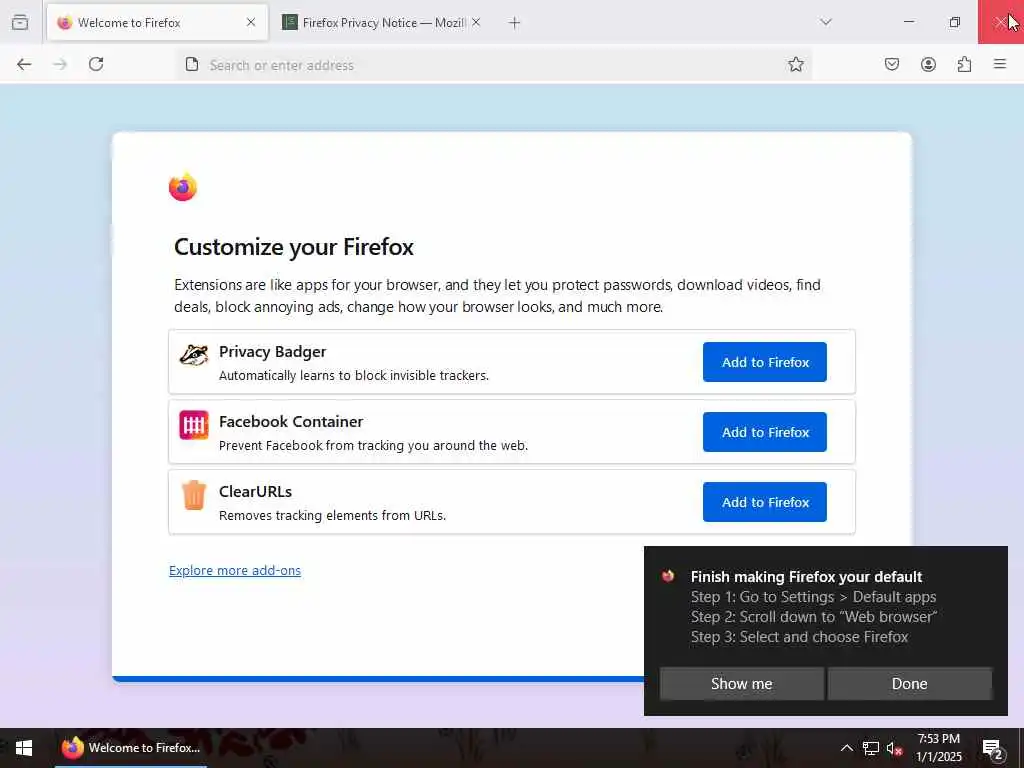The image size is (1024, 768).
Task: Click the 'Facebook Container' extension name
Action: coord(291,421)
